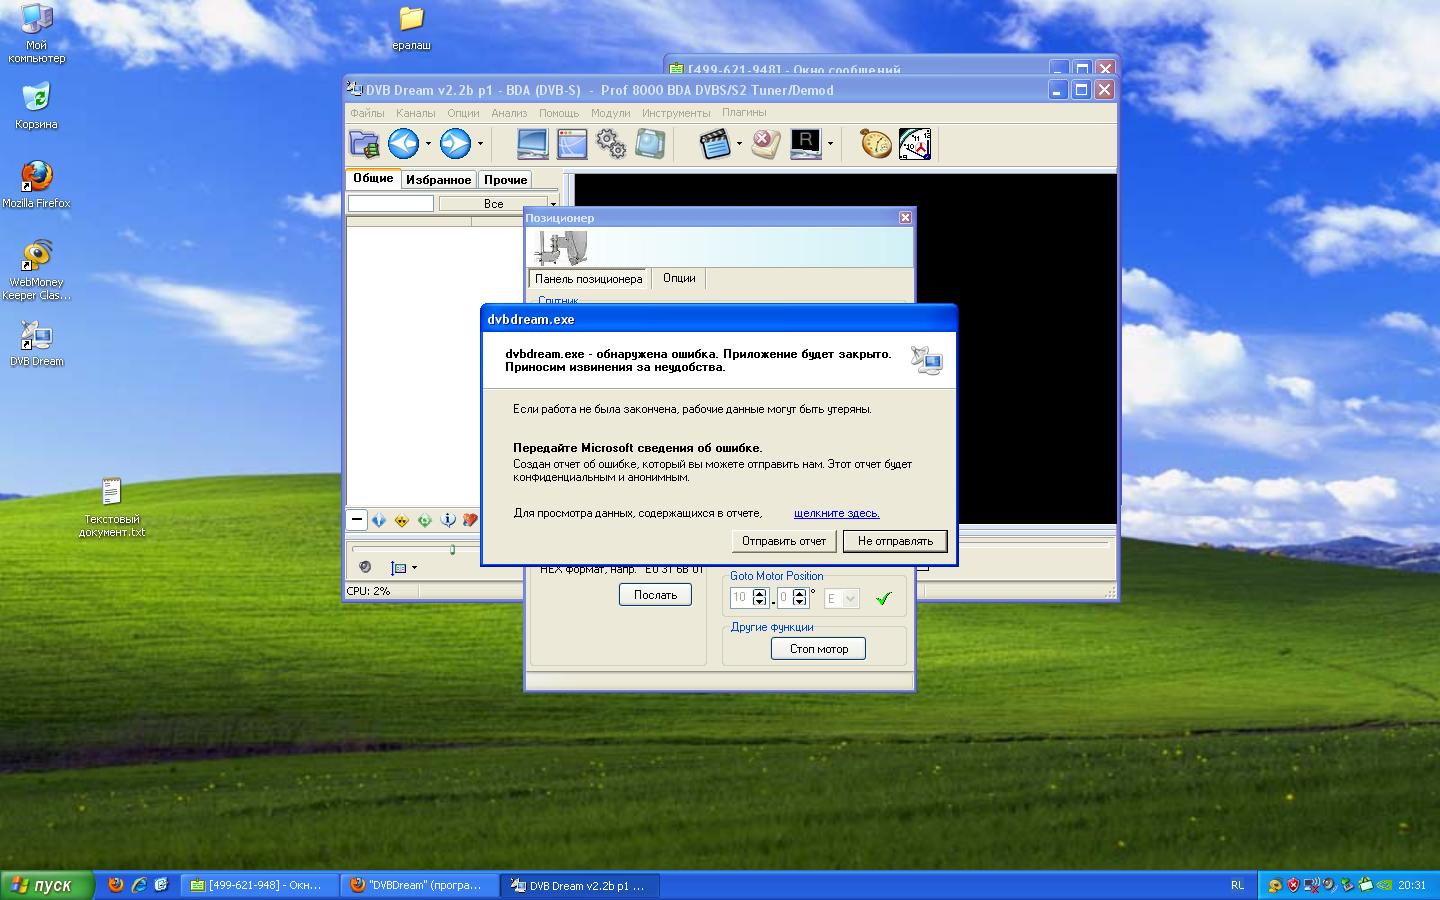This screenshot has width=1440, height=900.
Task: Select the Панель позиционера tab
Action: click(x=589, y=279)
